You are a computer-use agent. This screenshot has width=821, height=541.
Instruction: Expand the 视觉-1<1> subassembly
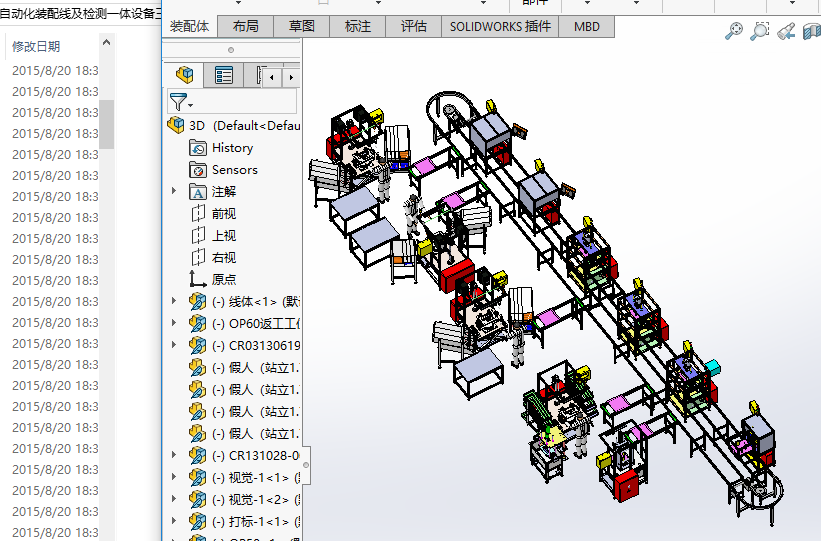coord(174,477)
